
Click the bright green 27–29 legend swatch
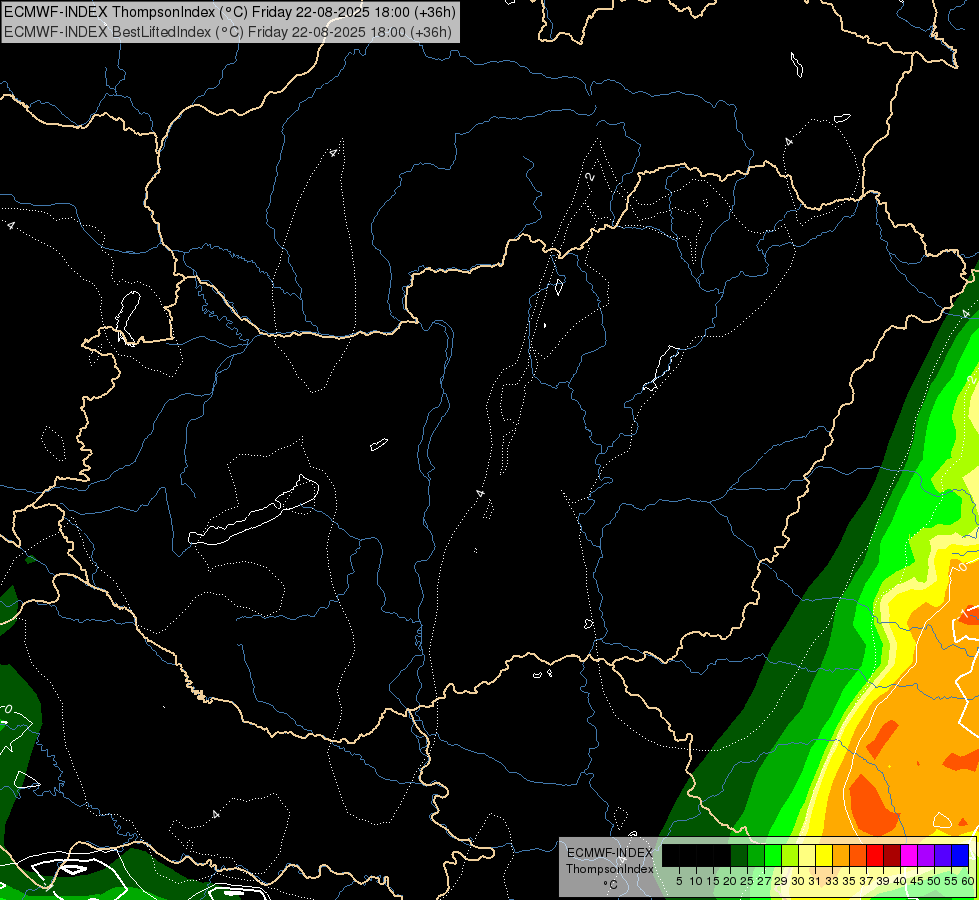click(x=773, y=856)
